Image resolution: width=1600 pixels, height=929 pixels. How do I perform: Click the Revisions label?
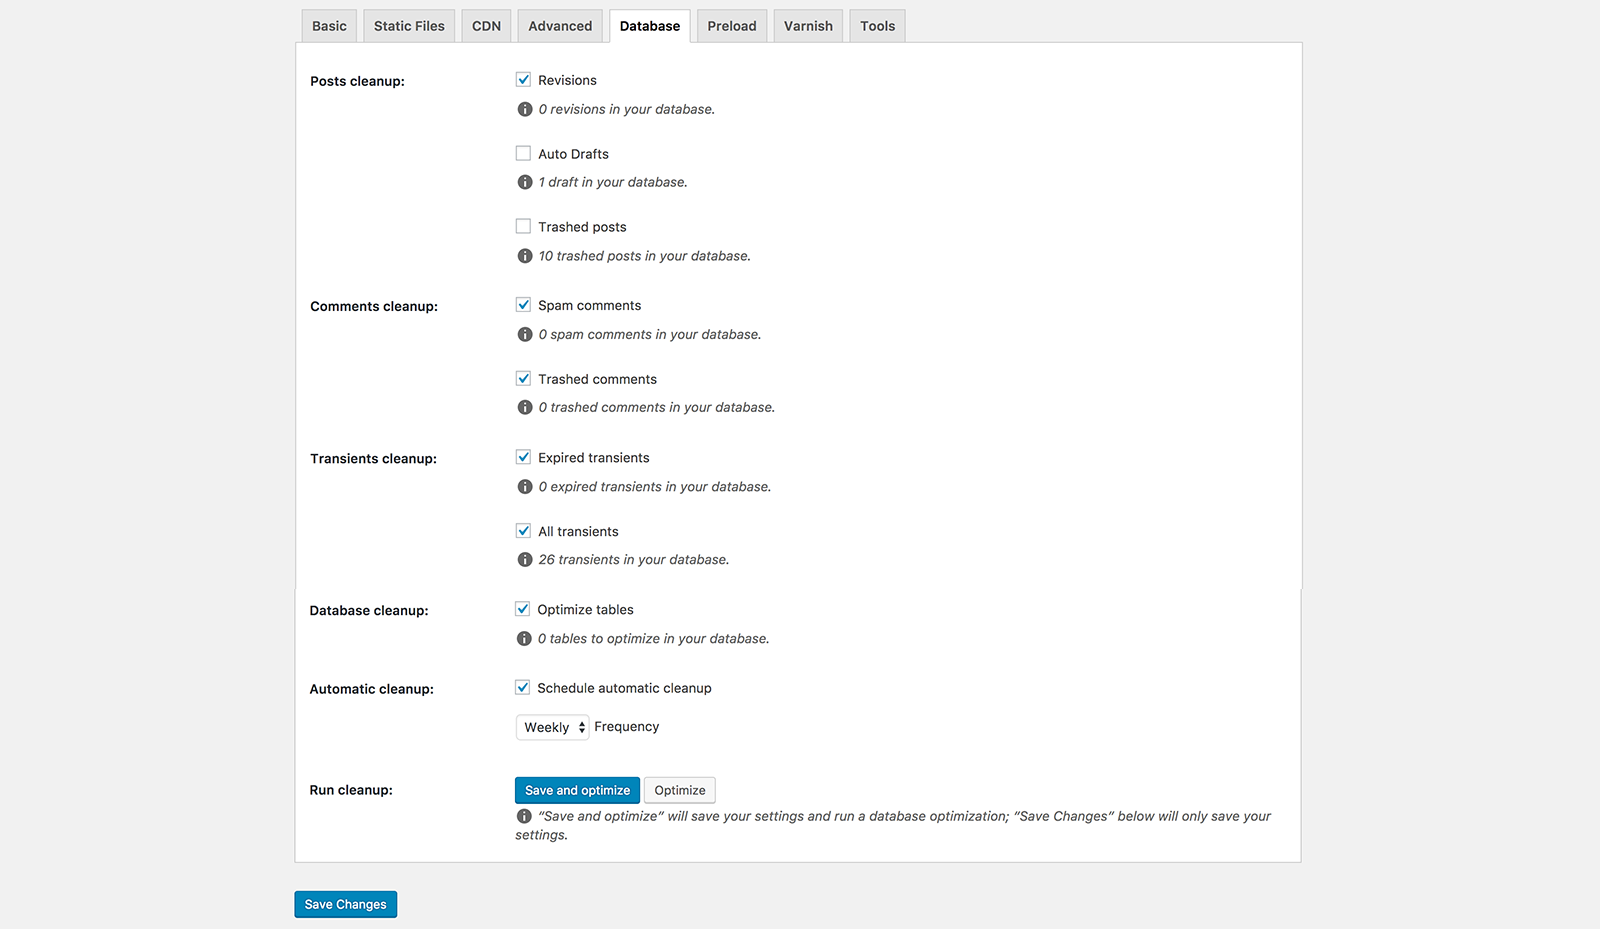click(x=567, y=80)
